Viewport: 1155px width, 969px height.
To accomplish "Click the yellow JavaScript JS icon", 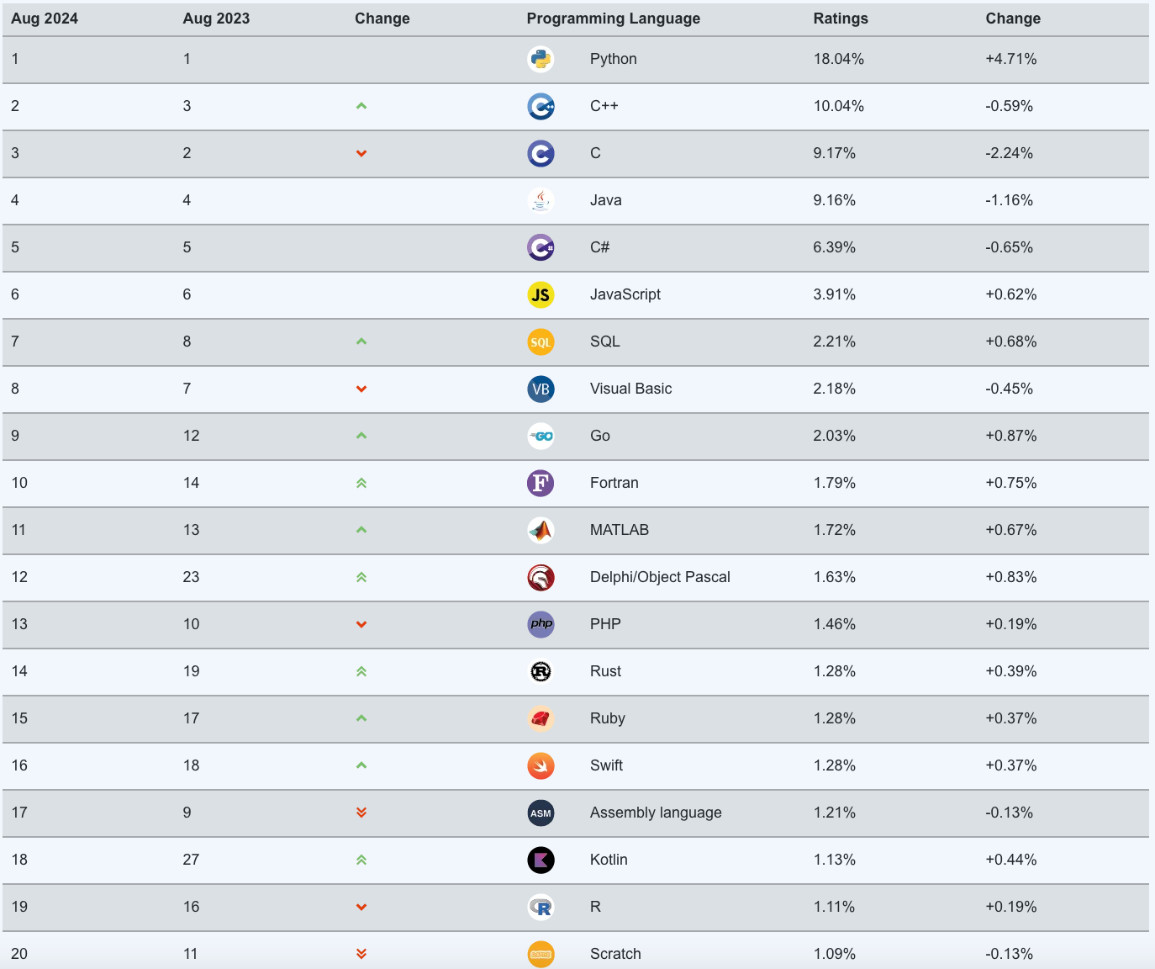I will click(x=541, y=295).
